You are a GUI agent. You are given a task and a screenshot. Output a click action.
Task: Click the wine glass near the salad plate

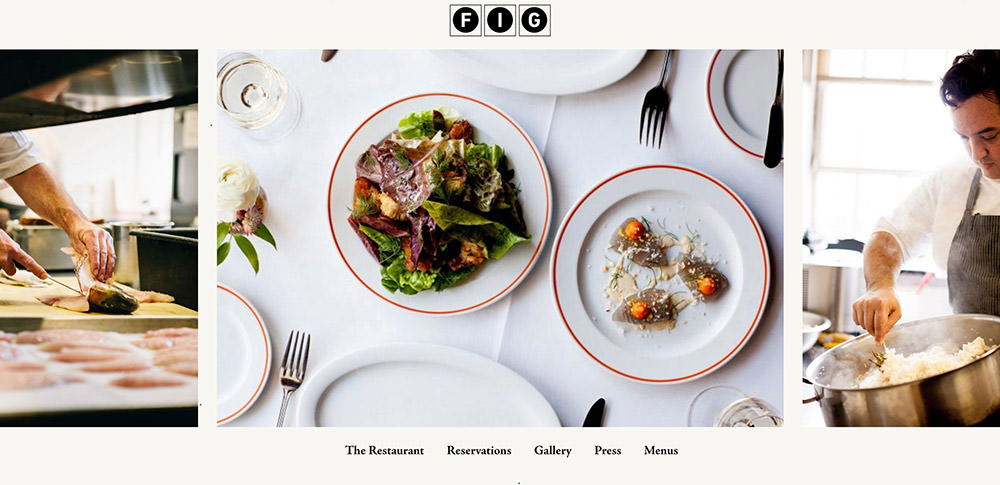point(258,94)
